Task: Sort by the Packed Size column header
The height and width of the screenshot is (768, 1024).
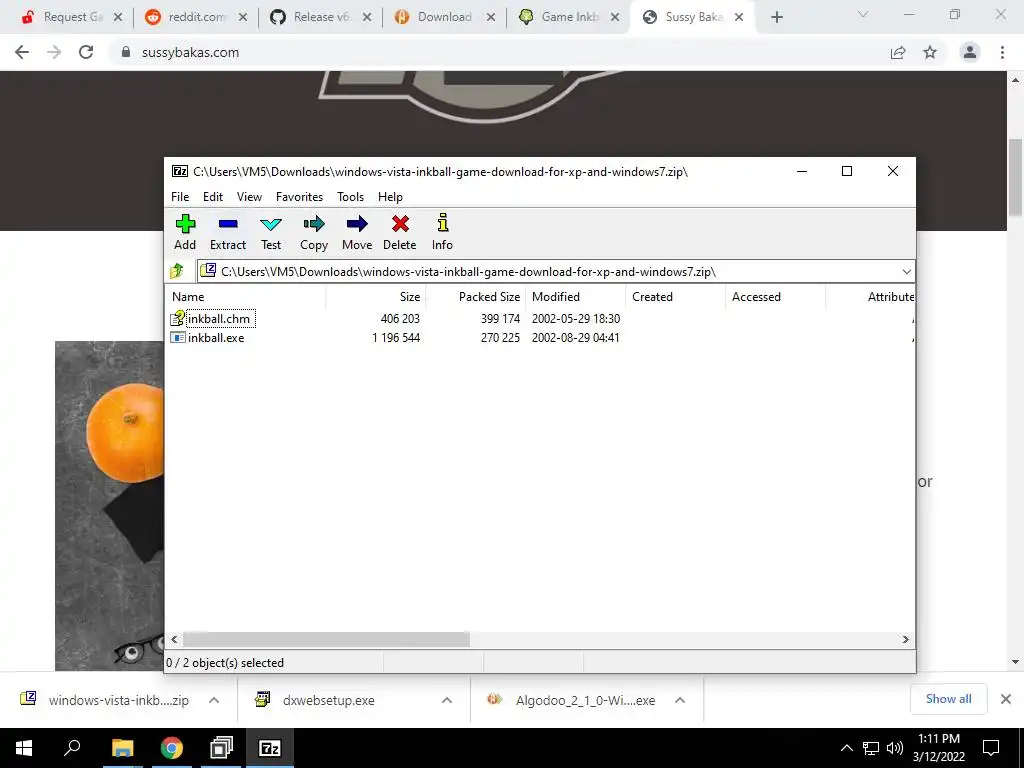Action: [475, 296]
